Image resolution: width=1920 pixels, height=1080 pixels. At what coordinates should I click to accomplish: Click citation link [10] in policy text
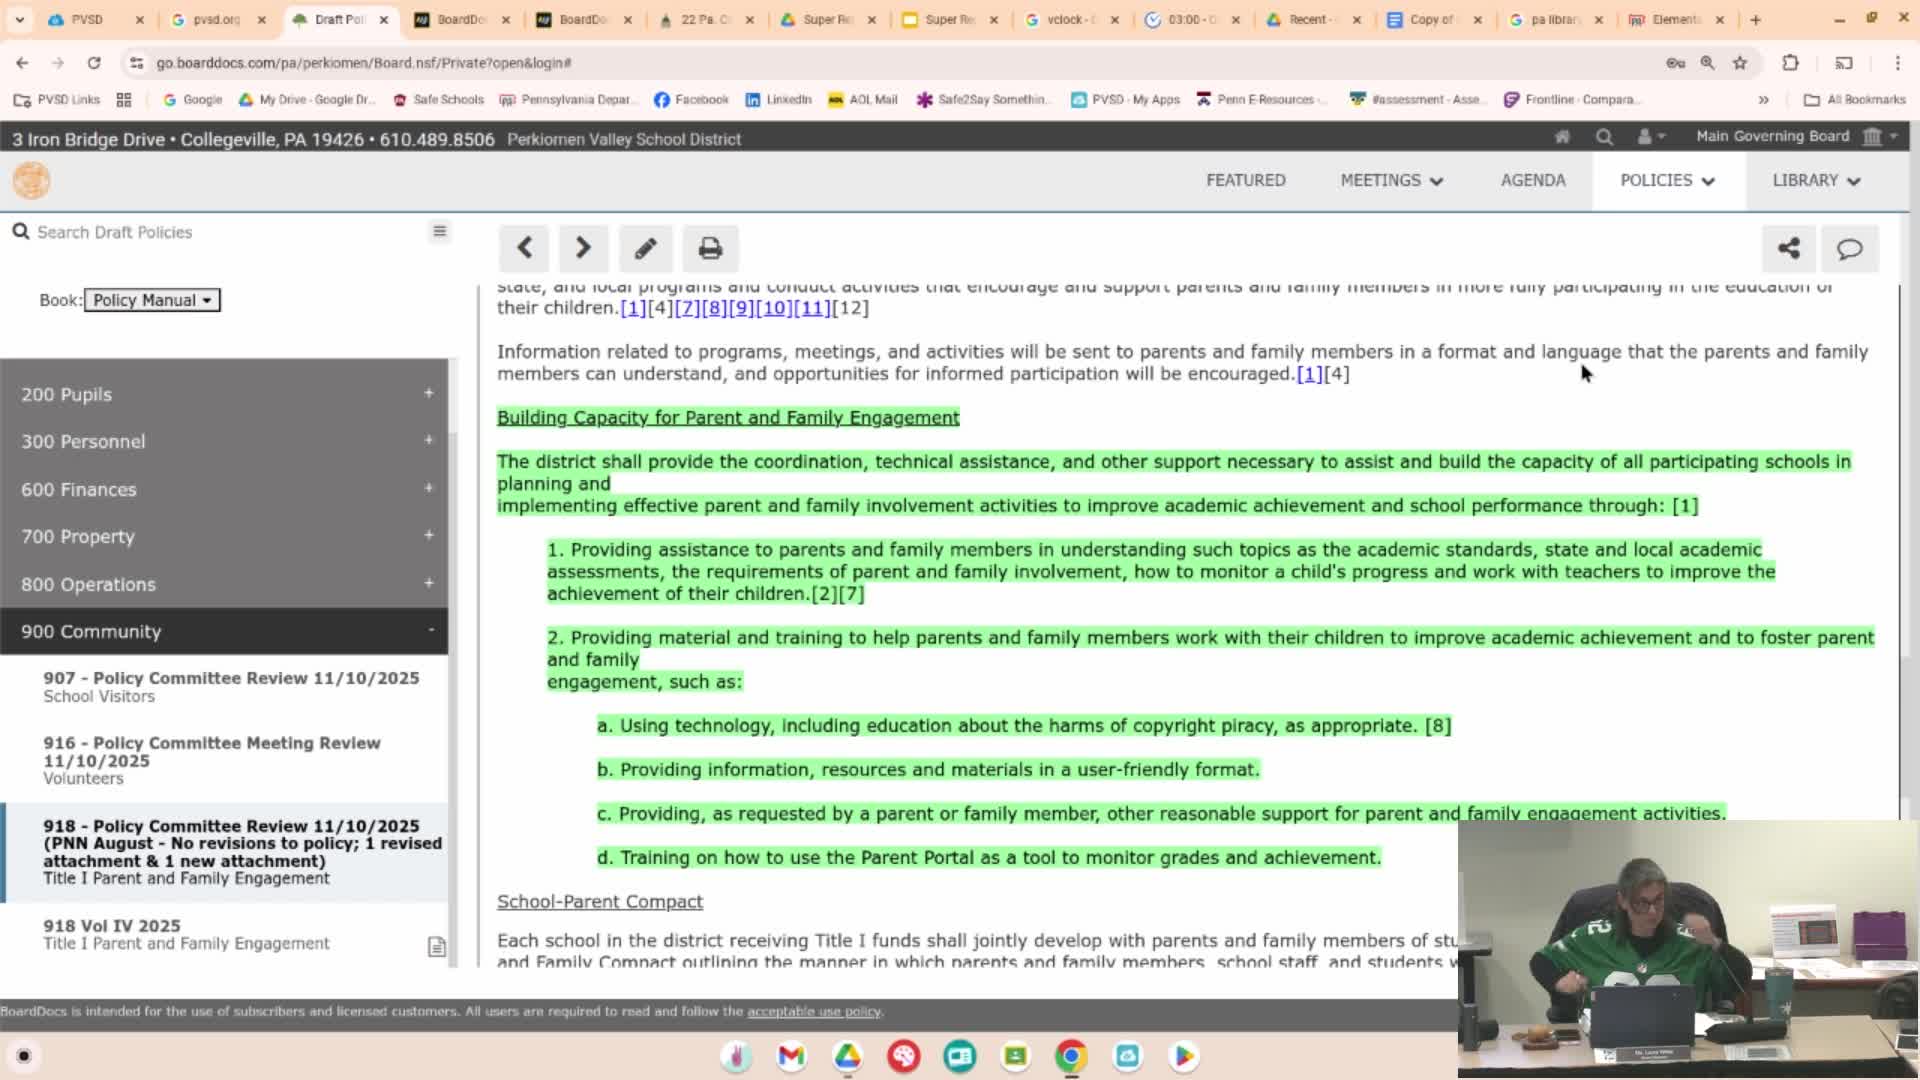tap(773, 308)
